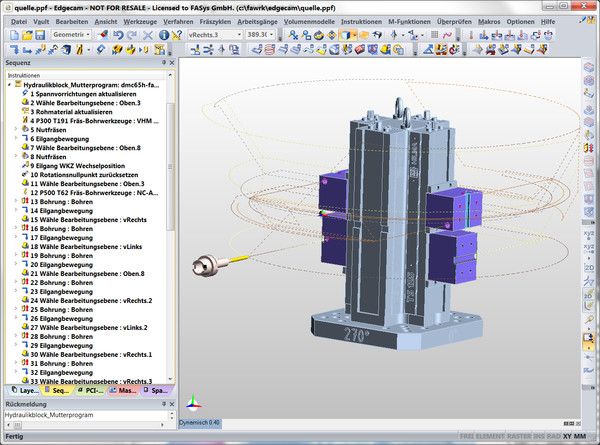
Task: Click the 2D view icon in right sidebar
Action: pos(589,268)
